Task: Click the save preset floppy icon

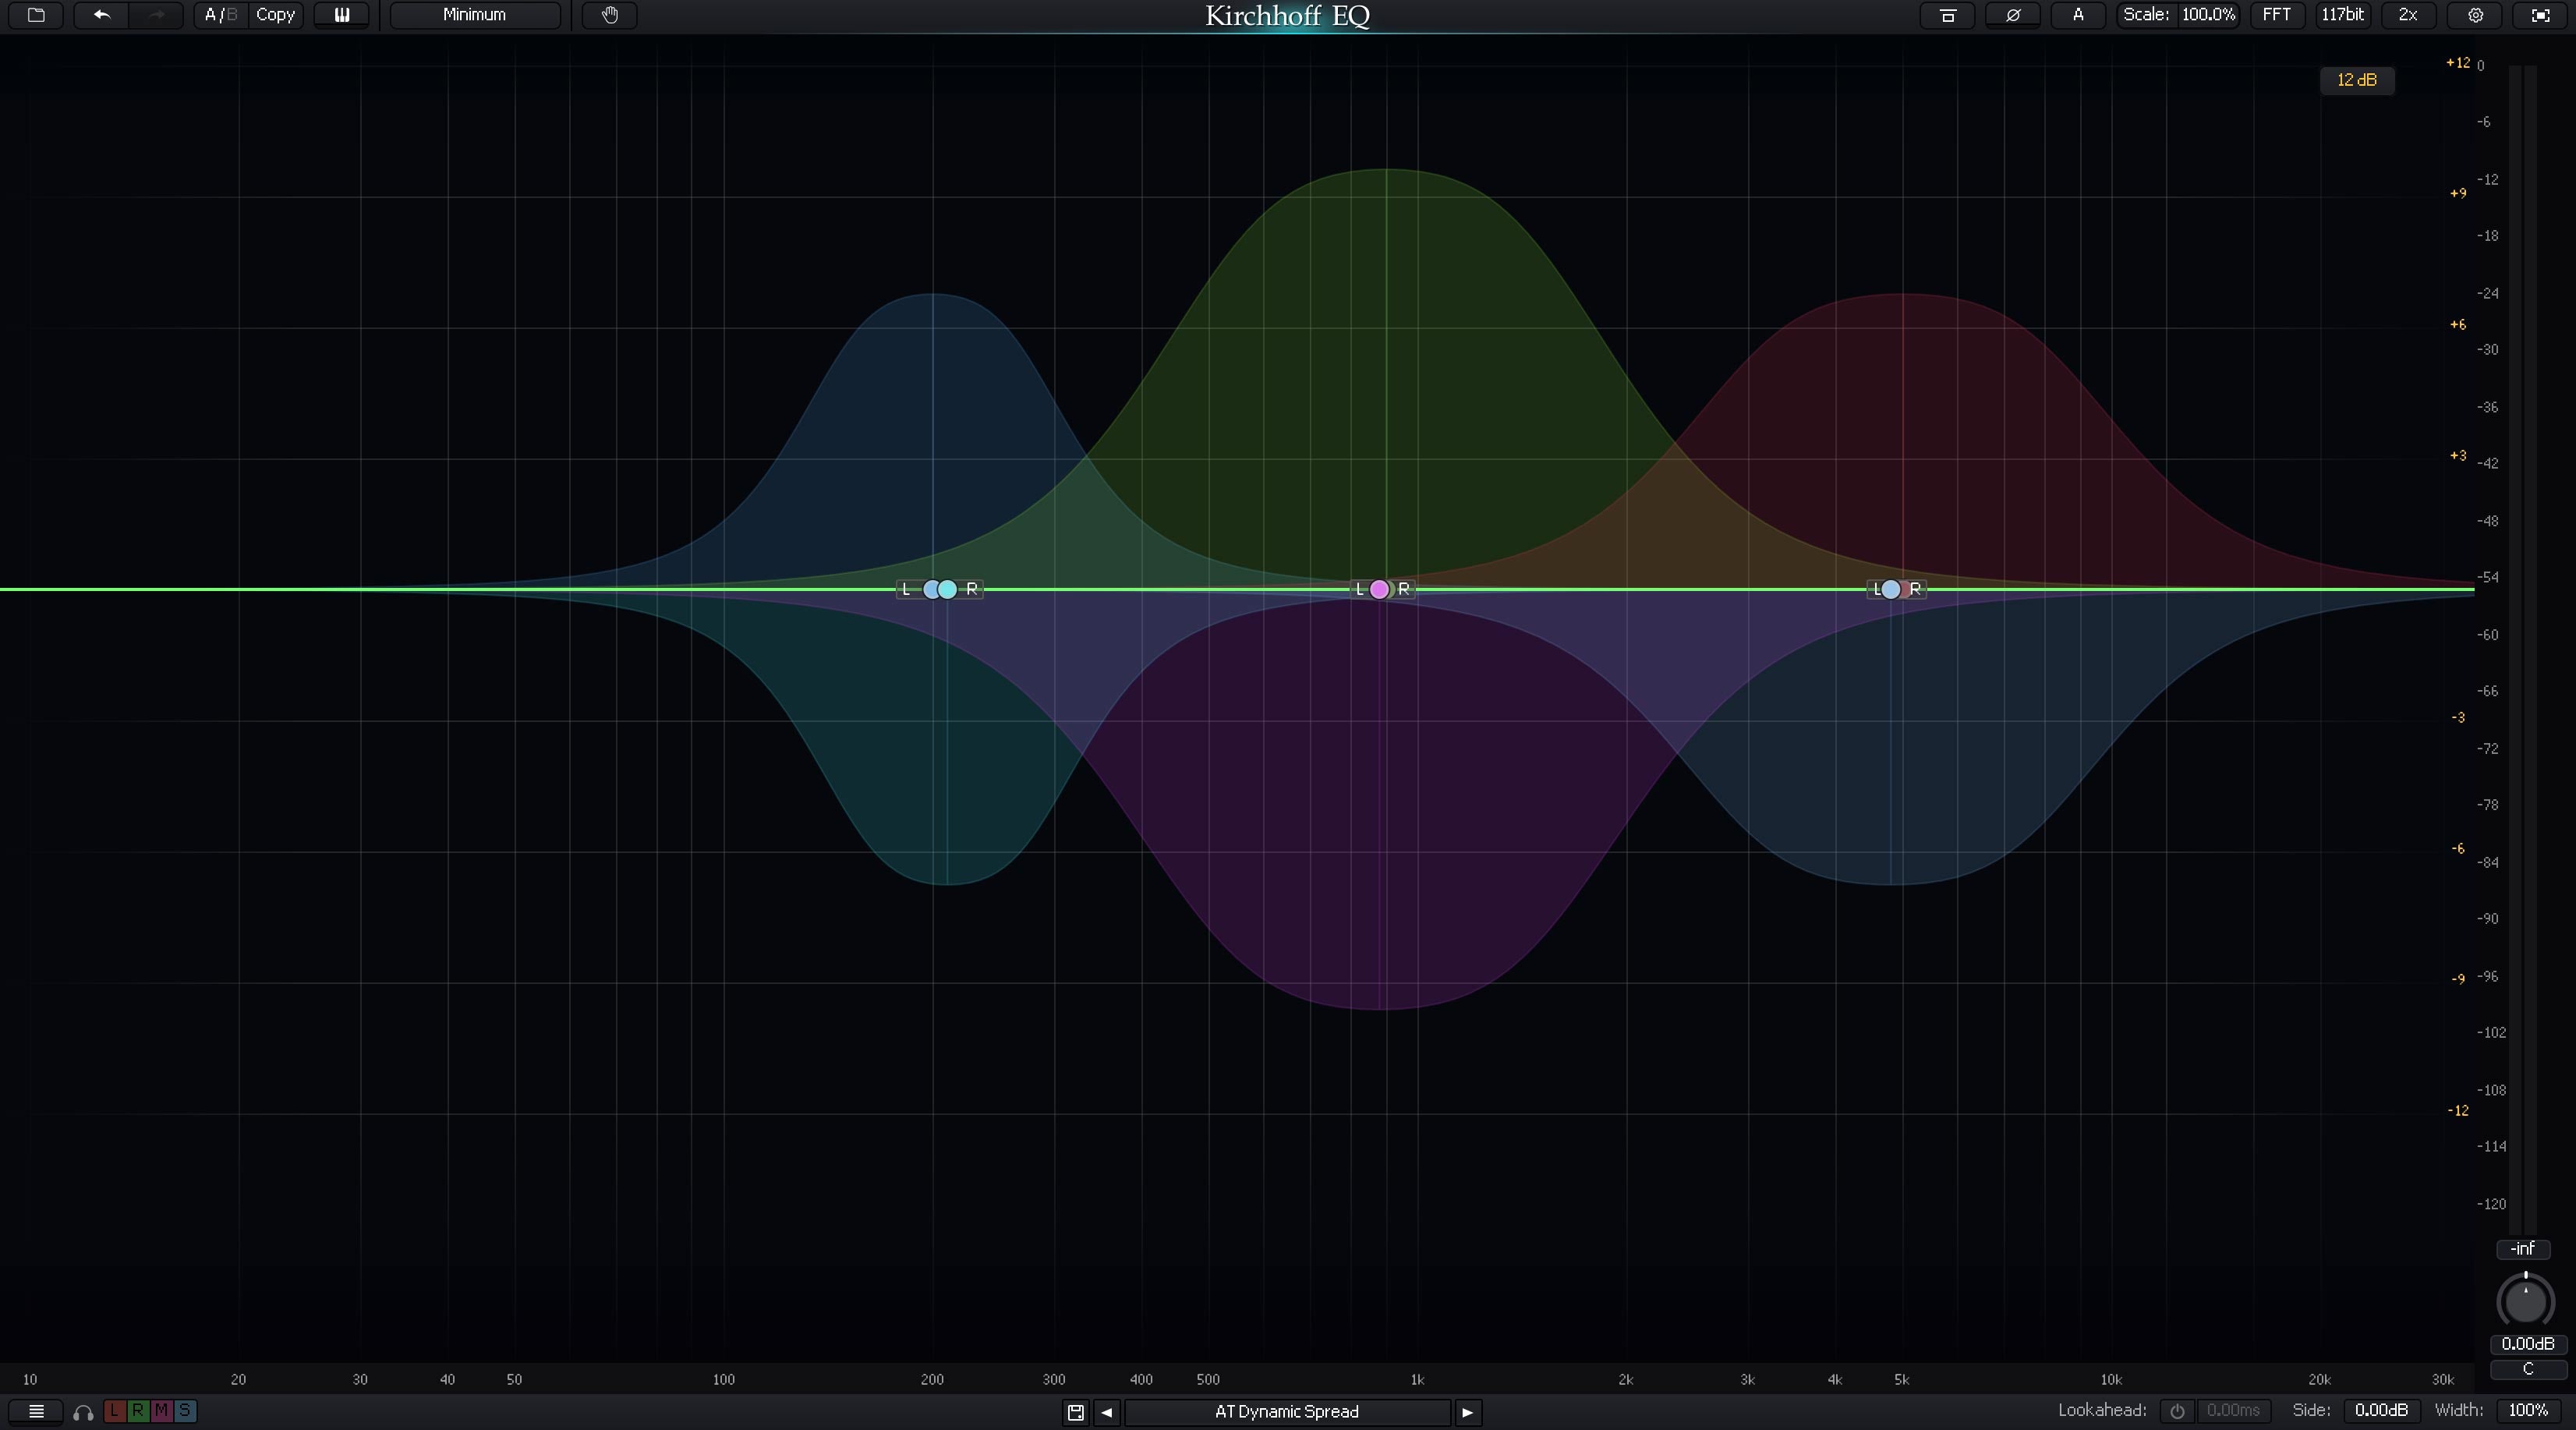Action: 1076,1412
